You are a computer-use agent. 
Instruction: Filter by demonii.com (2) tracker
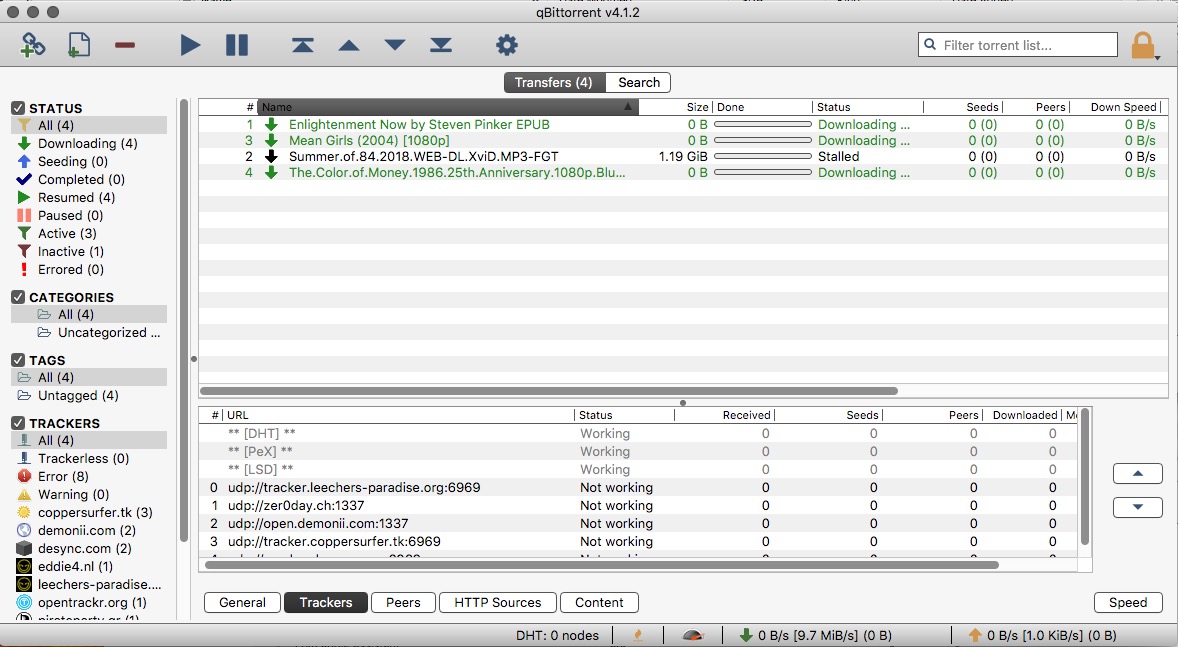coord(89,531)
